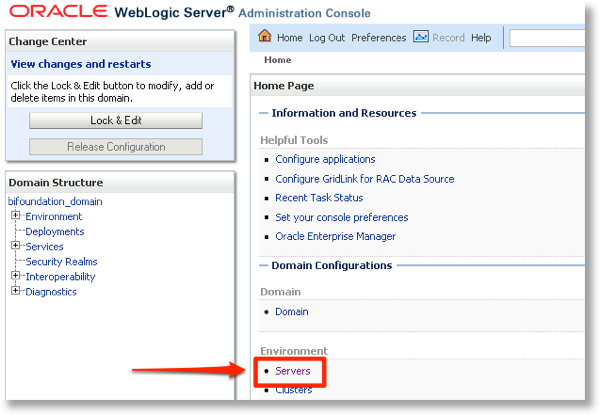The height and width of the screenshot is (415, 600).
Task: Expand the Services tree node
Action: 16,246
